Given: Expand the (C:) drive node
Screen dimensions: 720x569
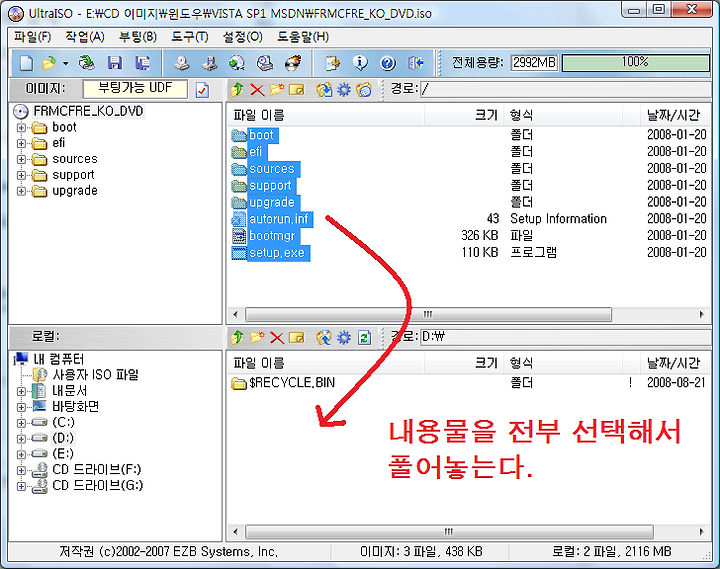Looking at the screenshot, I should [x=21, y=423].
